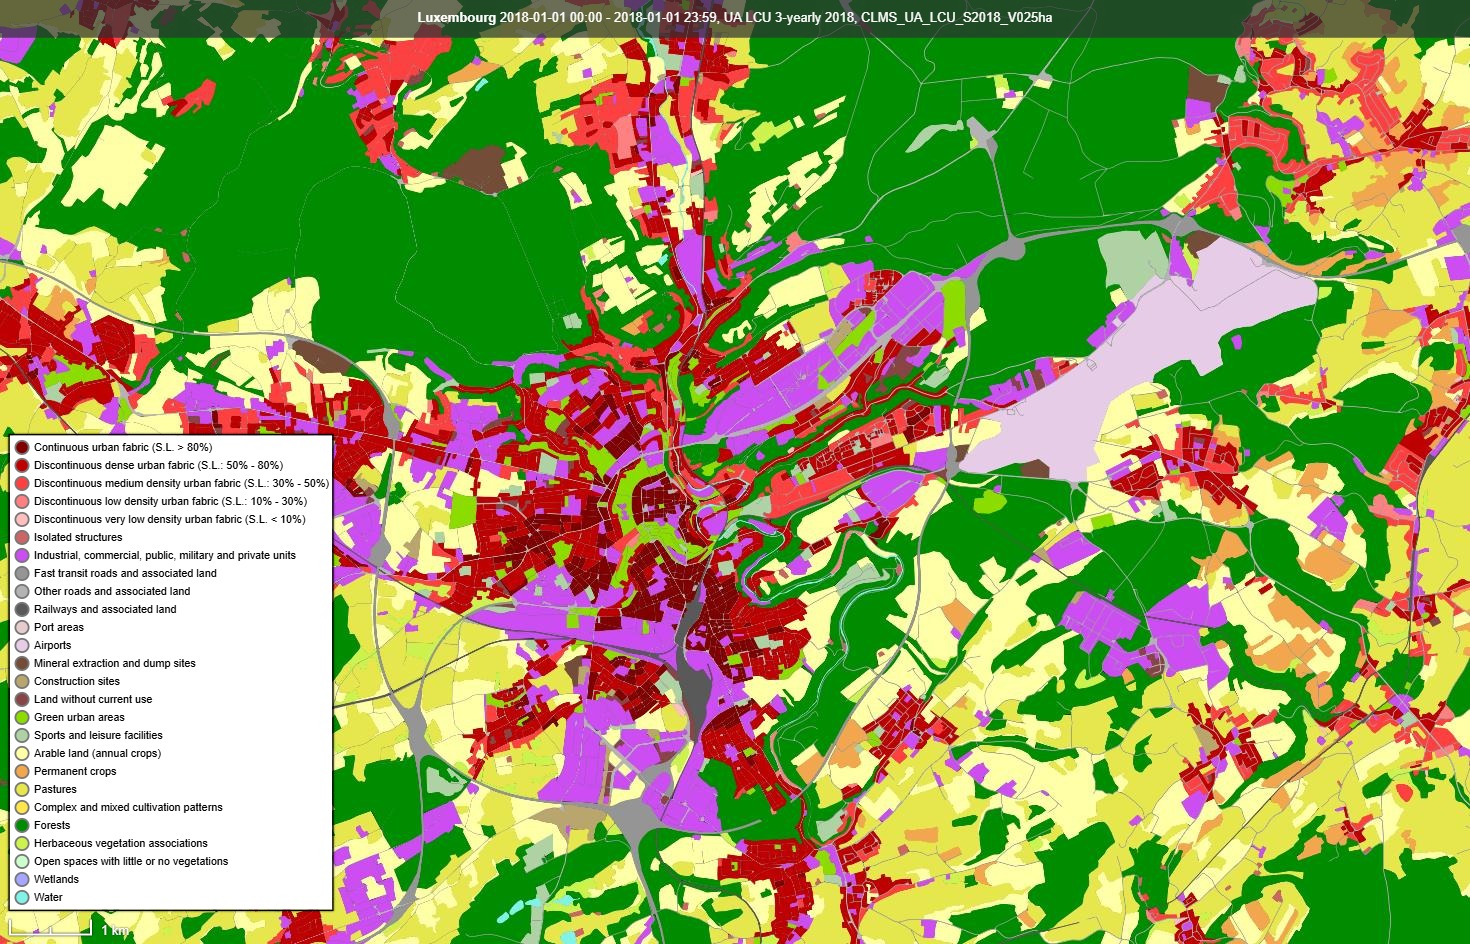1470x944 pixels.
Task: Click the Railways and associated land swatch
Action: click(x=22, y=609)
